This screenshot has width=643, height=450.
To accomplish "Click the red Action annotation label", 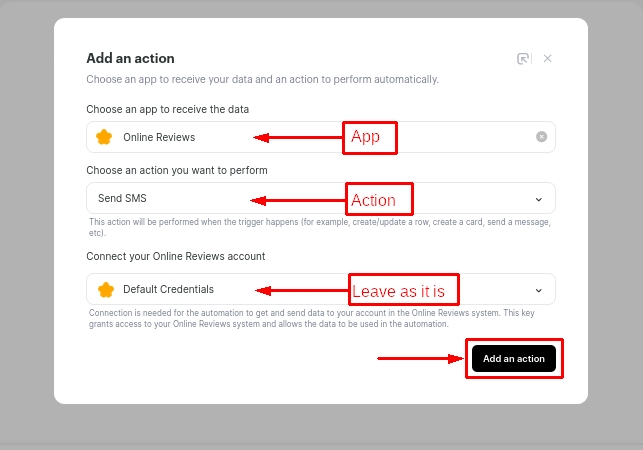I will 379,200.
